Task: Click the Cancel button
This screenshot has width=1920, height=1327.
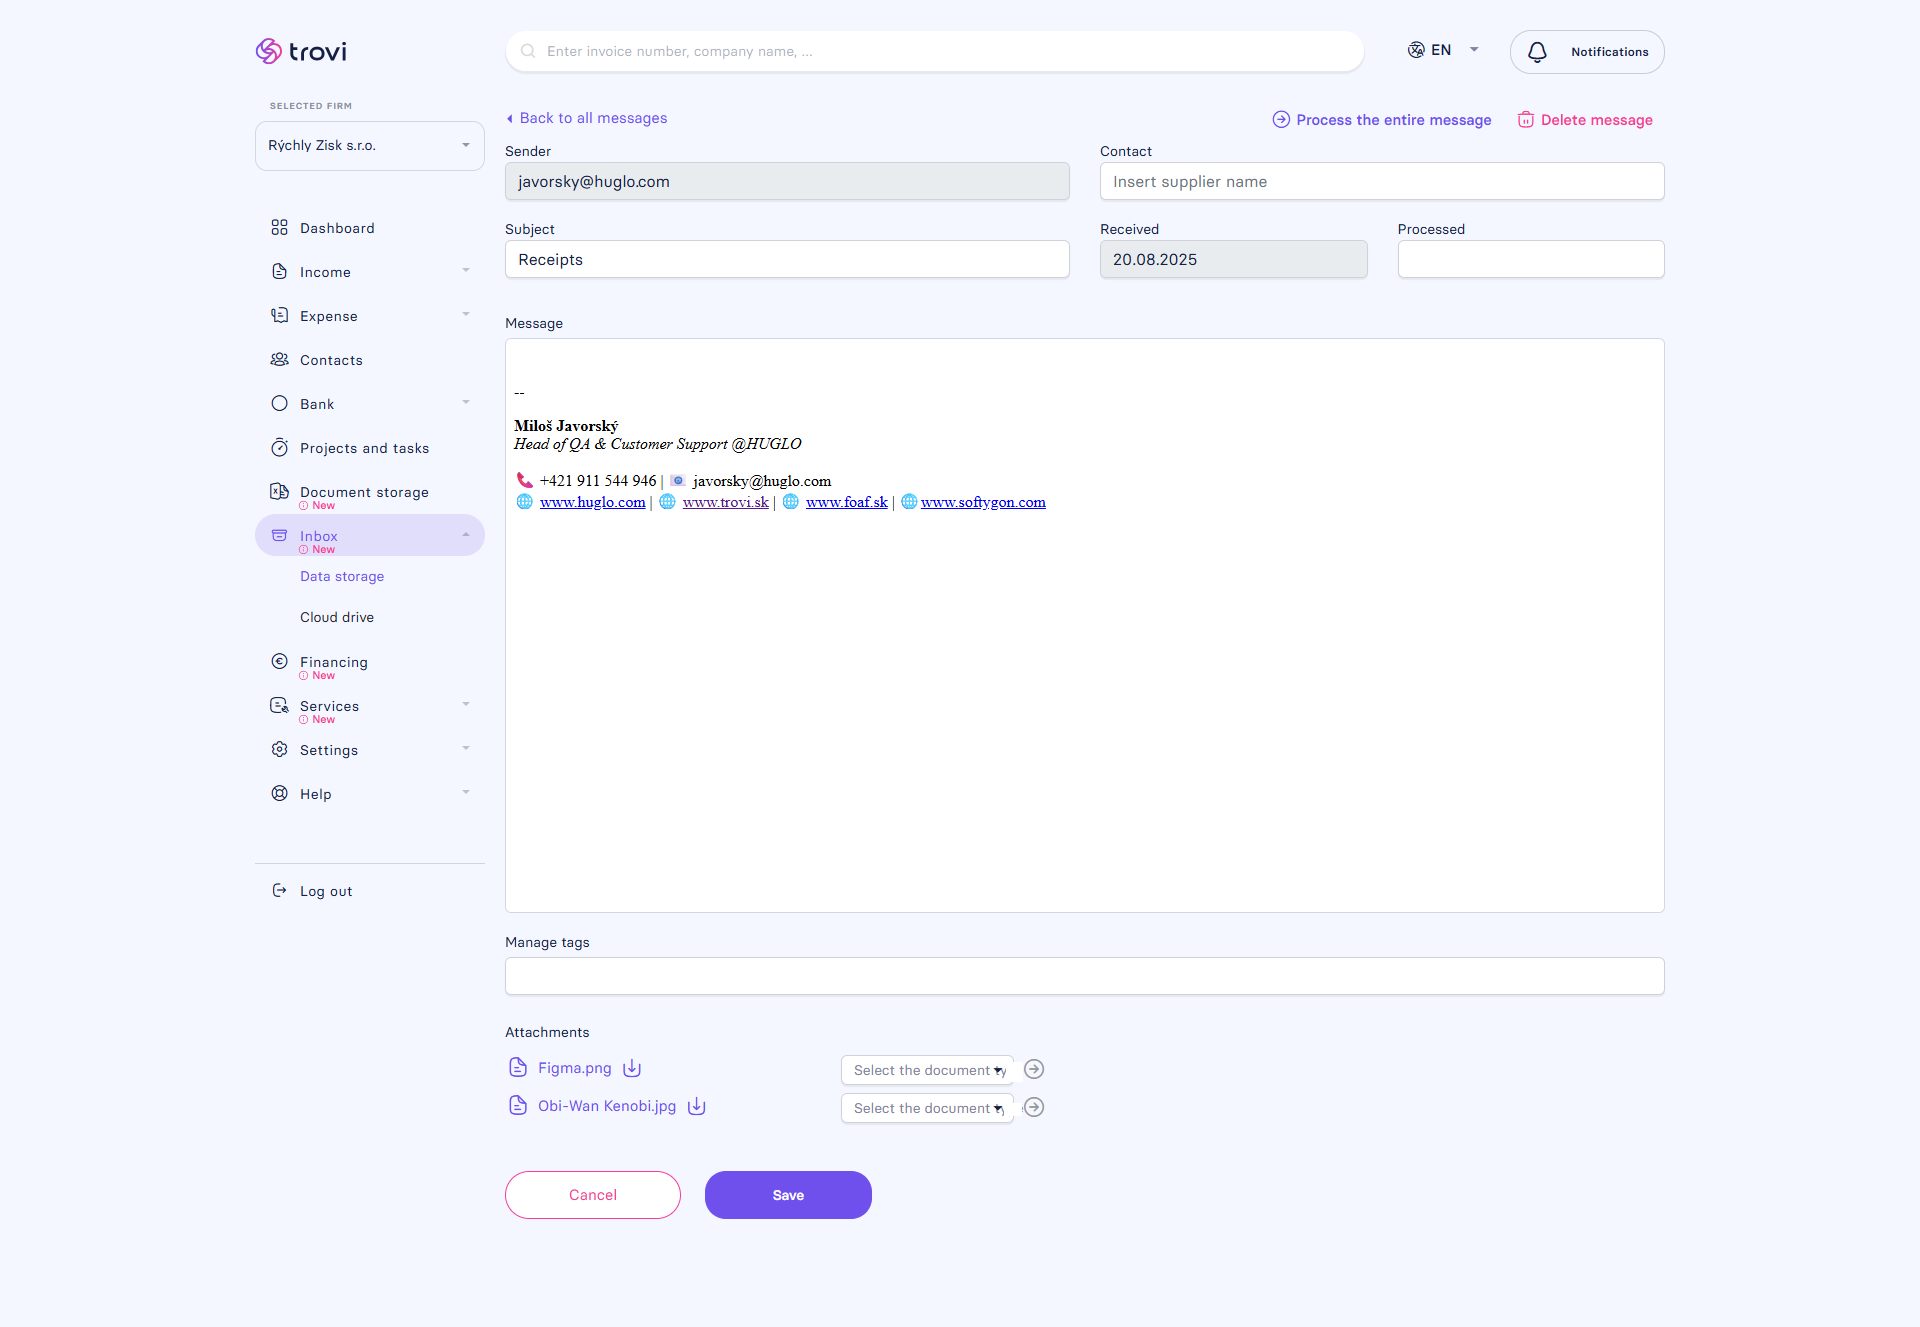Action: [x=593, y=1195]
